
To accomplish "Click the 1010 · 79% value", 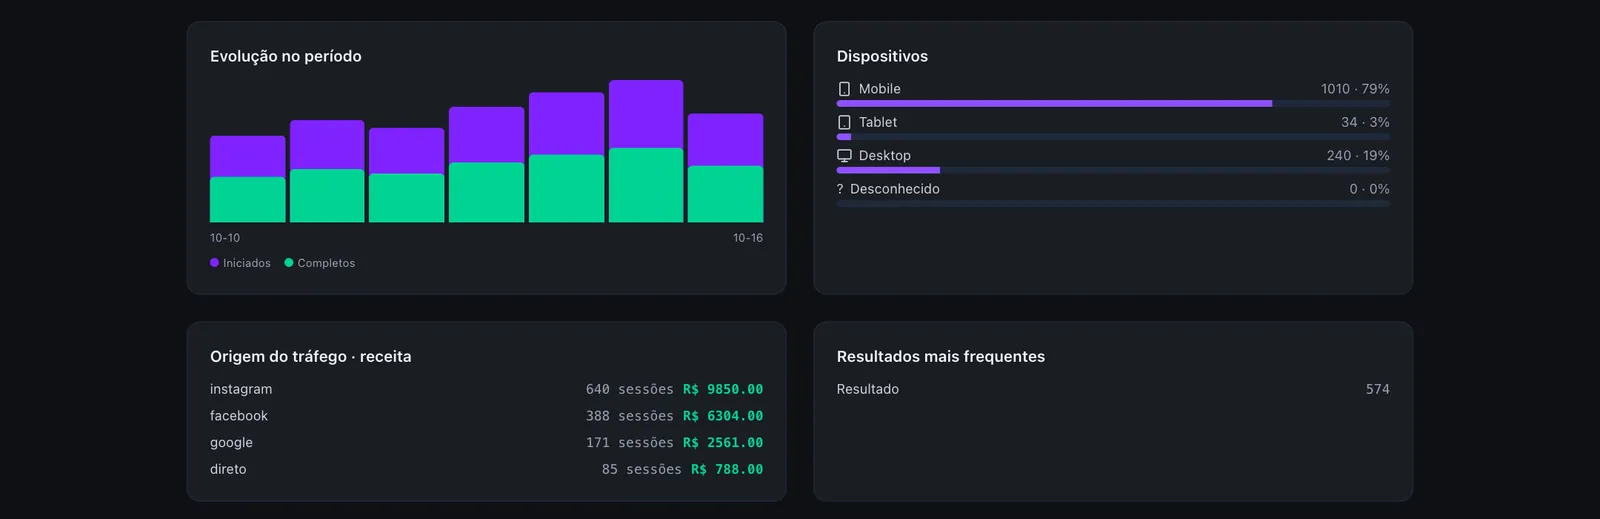I will [x=1355, y=89].
